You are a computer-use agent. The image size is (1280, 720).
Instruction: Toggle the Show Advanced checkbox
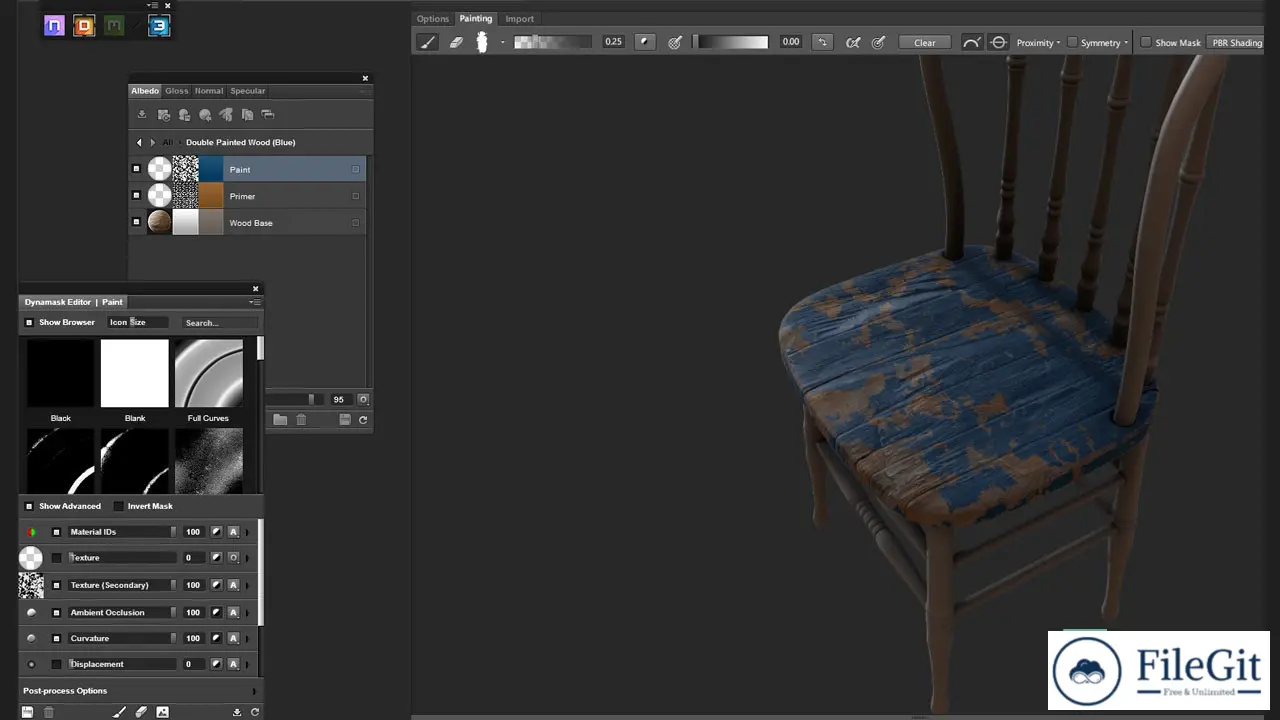coord(29,506)
